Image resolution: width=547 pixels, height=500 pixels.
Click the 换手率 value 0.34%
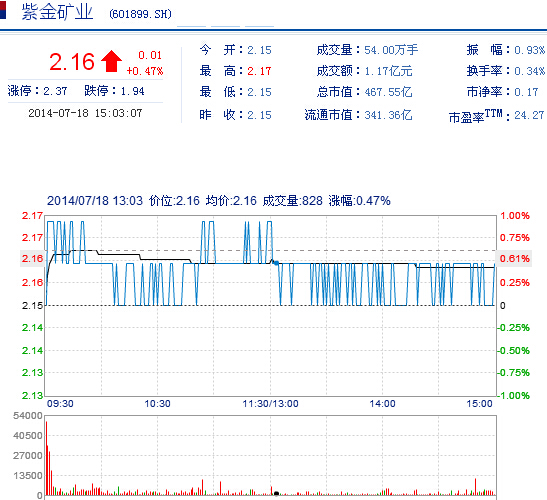(x=530, y=71)
